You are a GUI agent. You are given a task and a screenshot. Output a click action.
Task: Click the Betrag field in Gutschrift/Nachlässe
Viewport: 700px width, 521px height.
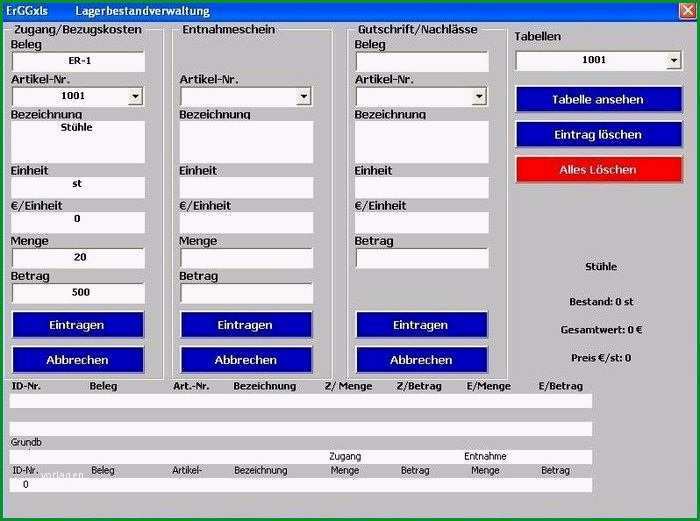tap(422, 258)
